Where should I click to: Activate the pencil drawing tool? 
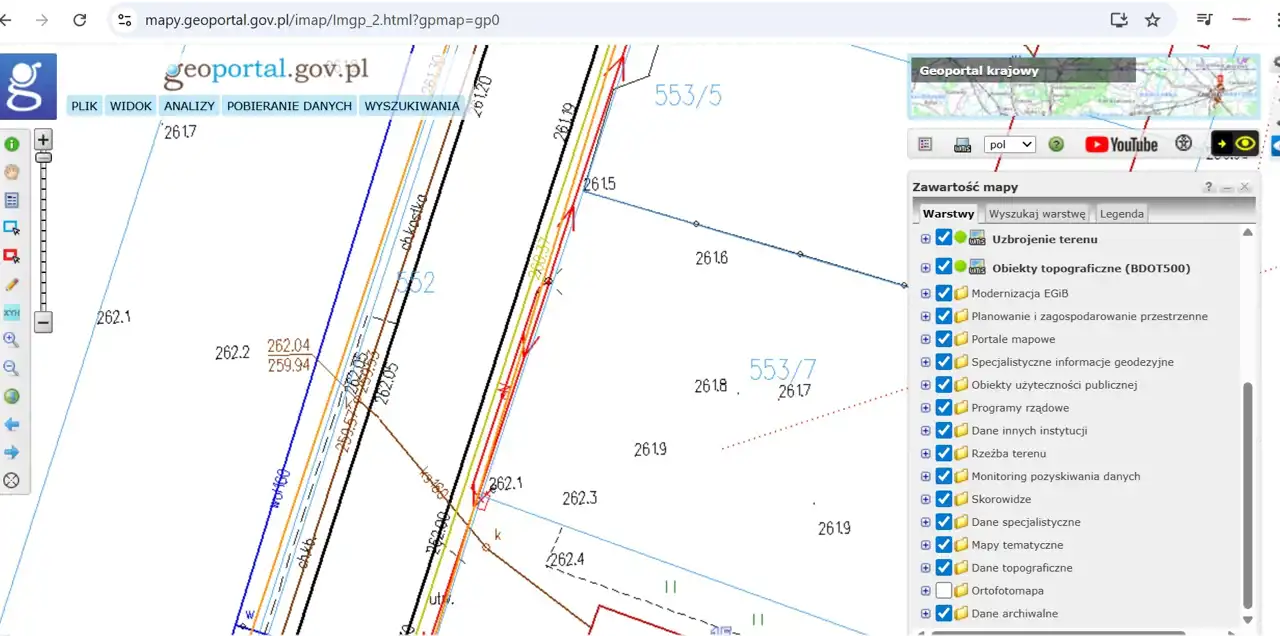pos(12,284)
